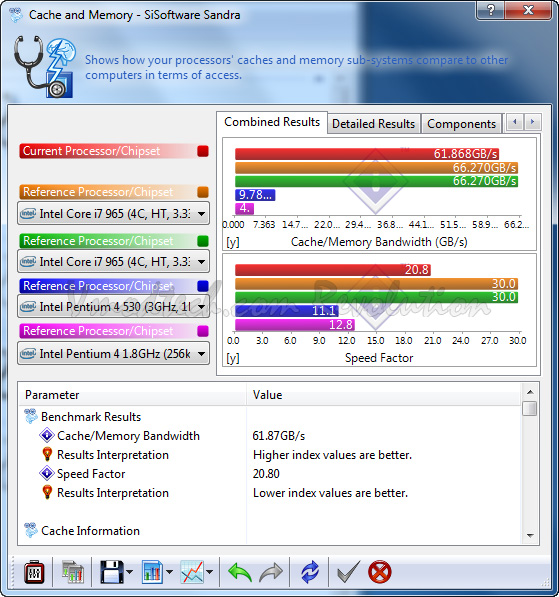Screen dimensions: 559x597
Task: Click the magenta 12.8 speed factor bar
Action: pos(295,325)
